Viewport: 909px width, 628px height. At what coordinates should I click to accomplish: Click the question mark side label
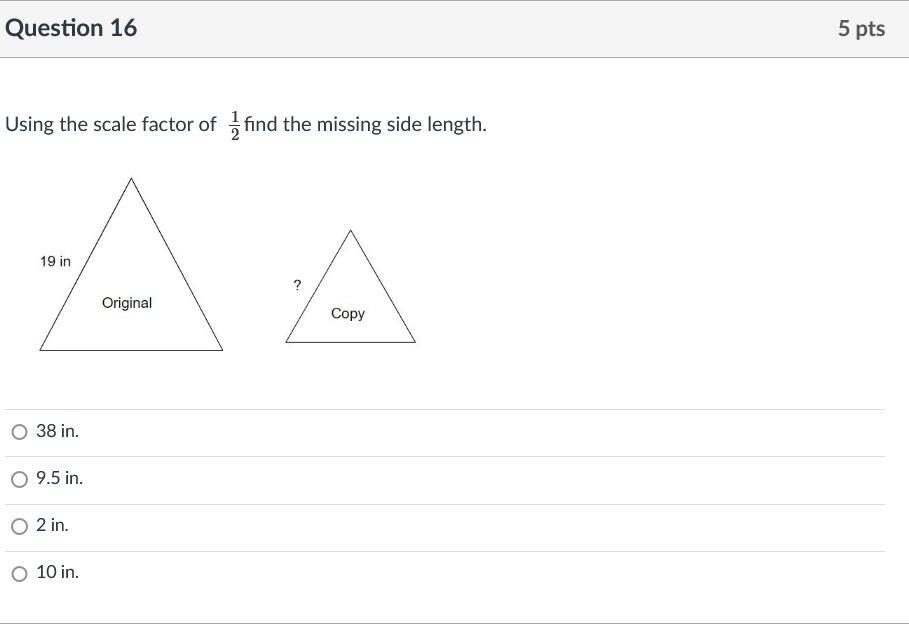pos(297,285)
